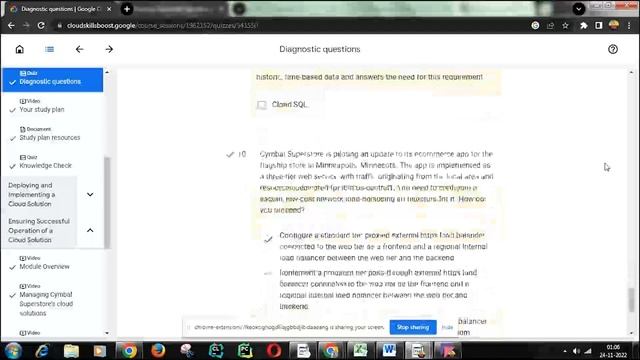Toggle the course outline list icon
640x360 pixels.
(50, 49)
